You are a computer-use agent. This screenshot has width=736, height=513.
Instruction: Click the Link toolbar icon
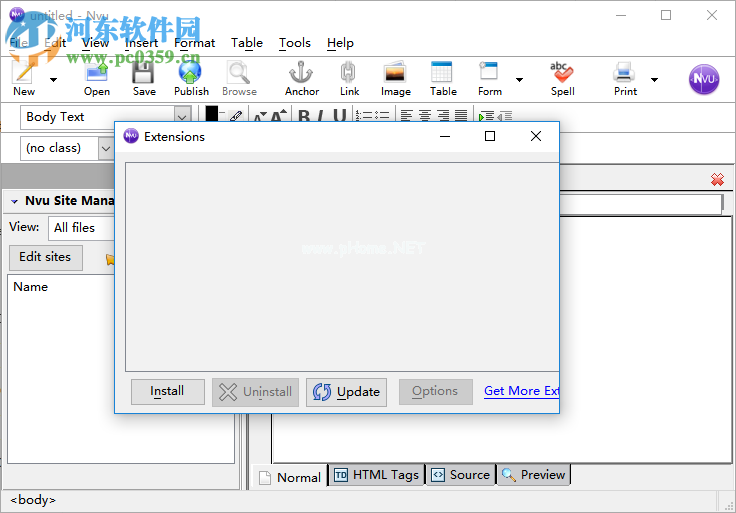(349, 77)
